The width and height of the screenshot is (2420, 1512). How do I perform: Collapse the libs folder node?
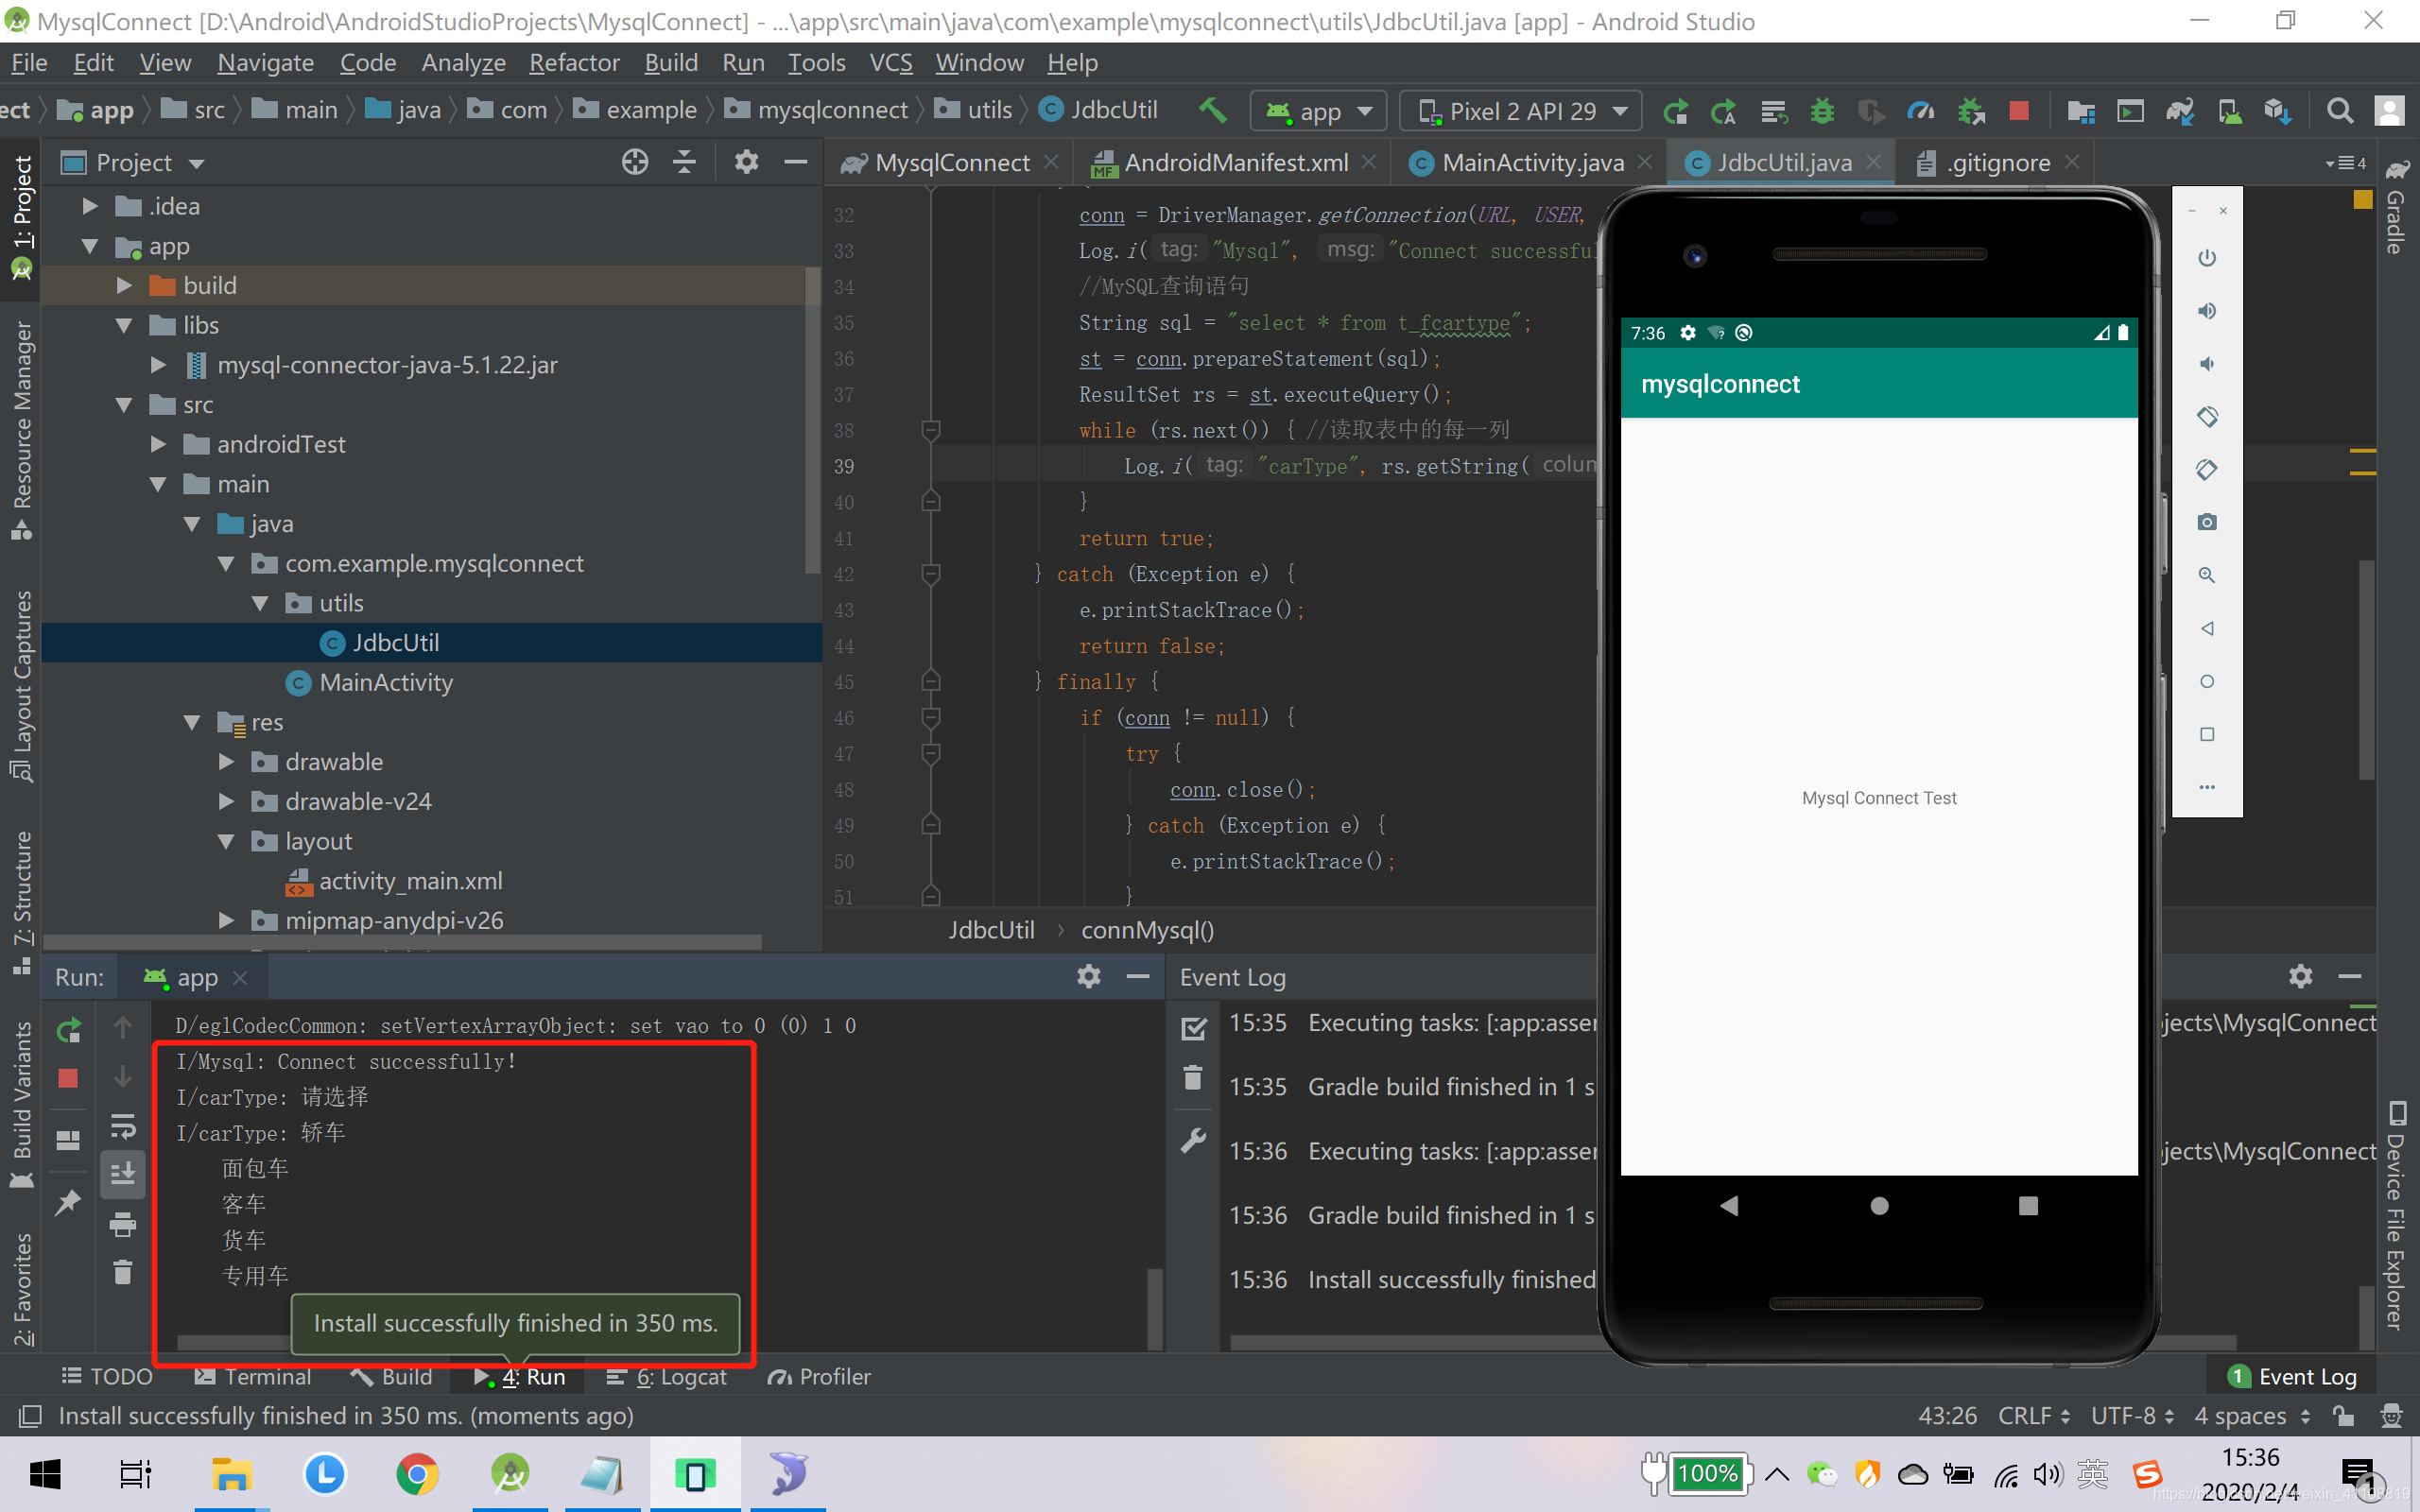click(124, 326)
